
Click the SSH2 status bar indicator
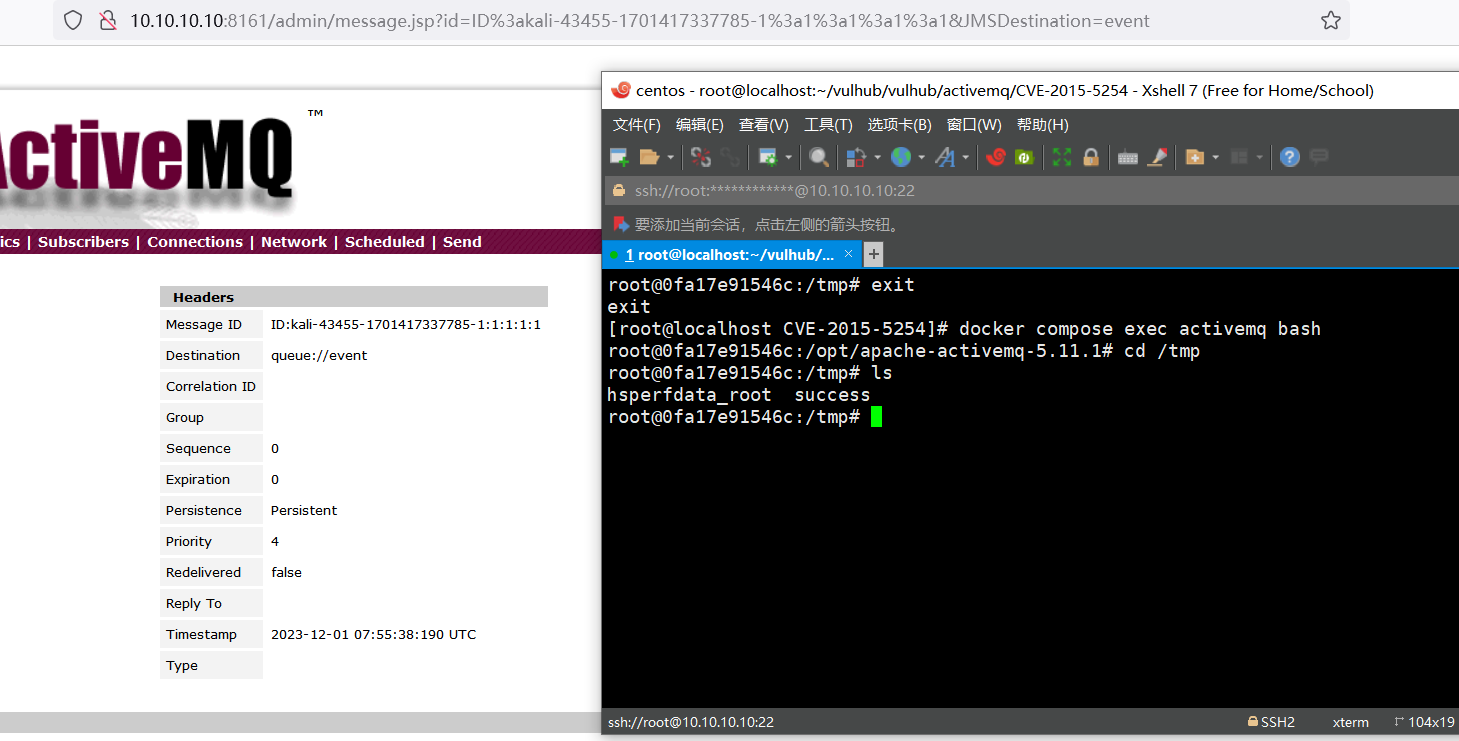[x=1271, y=722]
